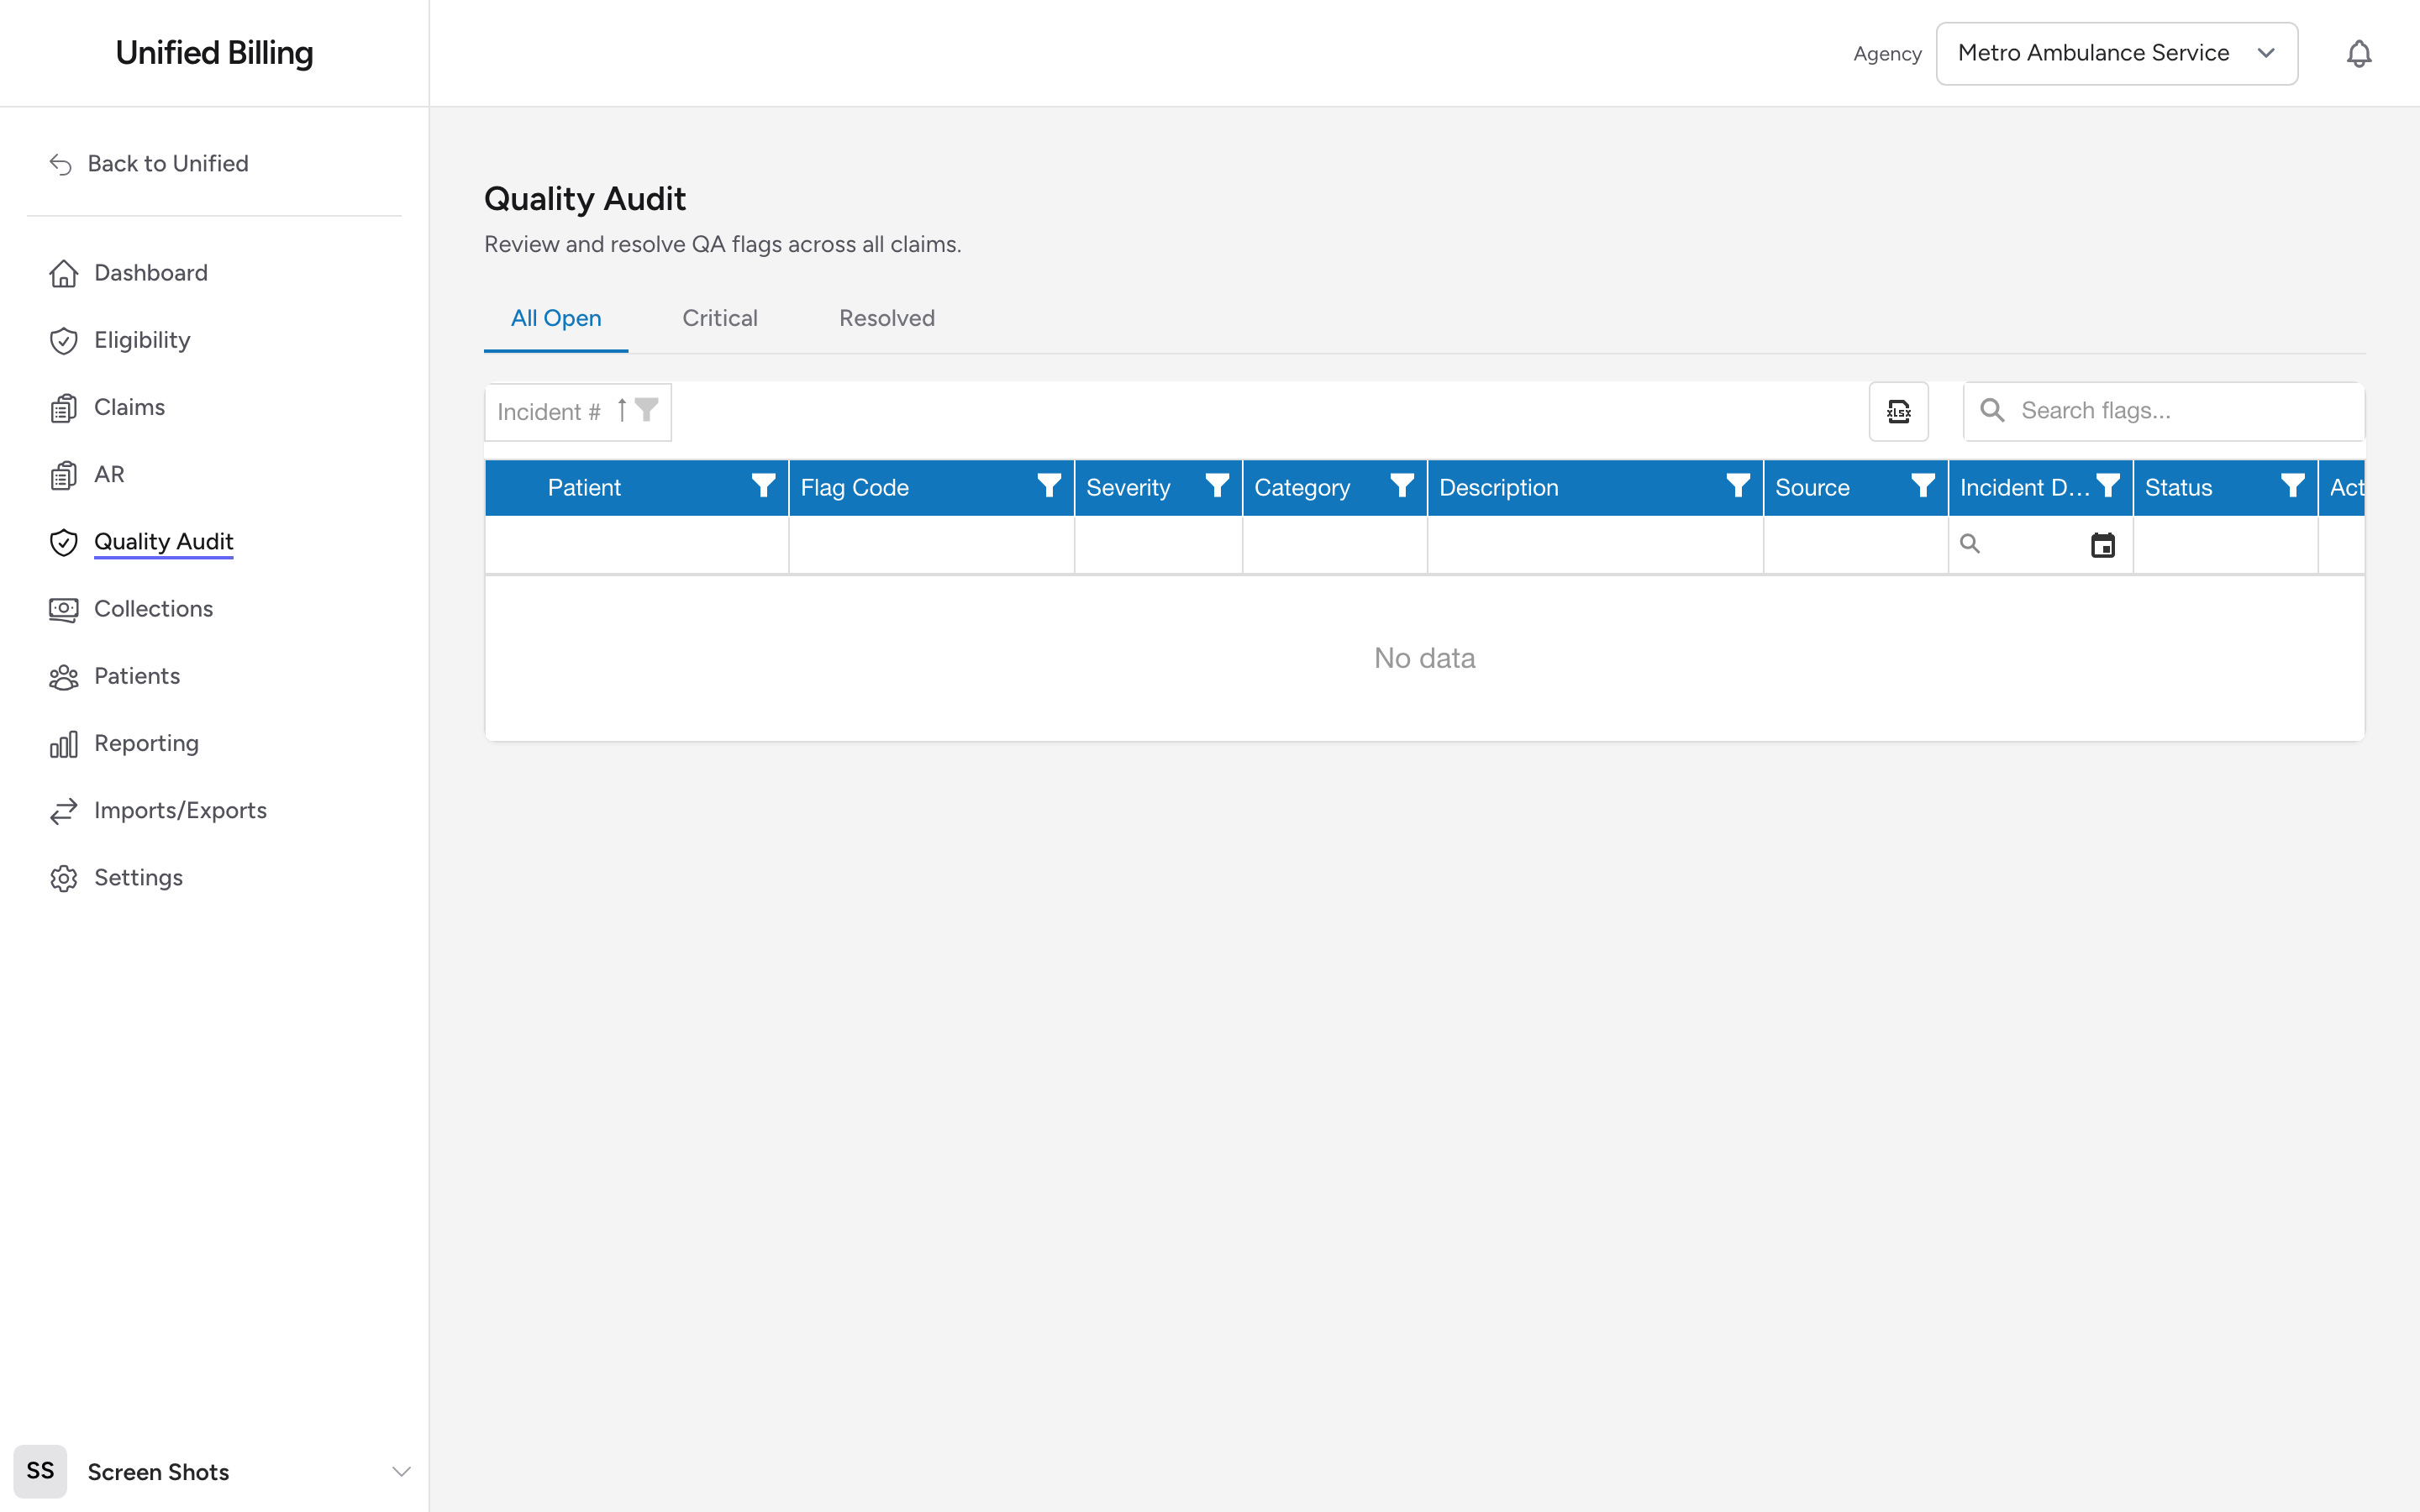The image size is (2420, 1512).
Task: Click the Search flags input field
Action: click(x=2164, y=411)
